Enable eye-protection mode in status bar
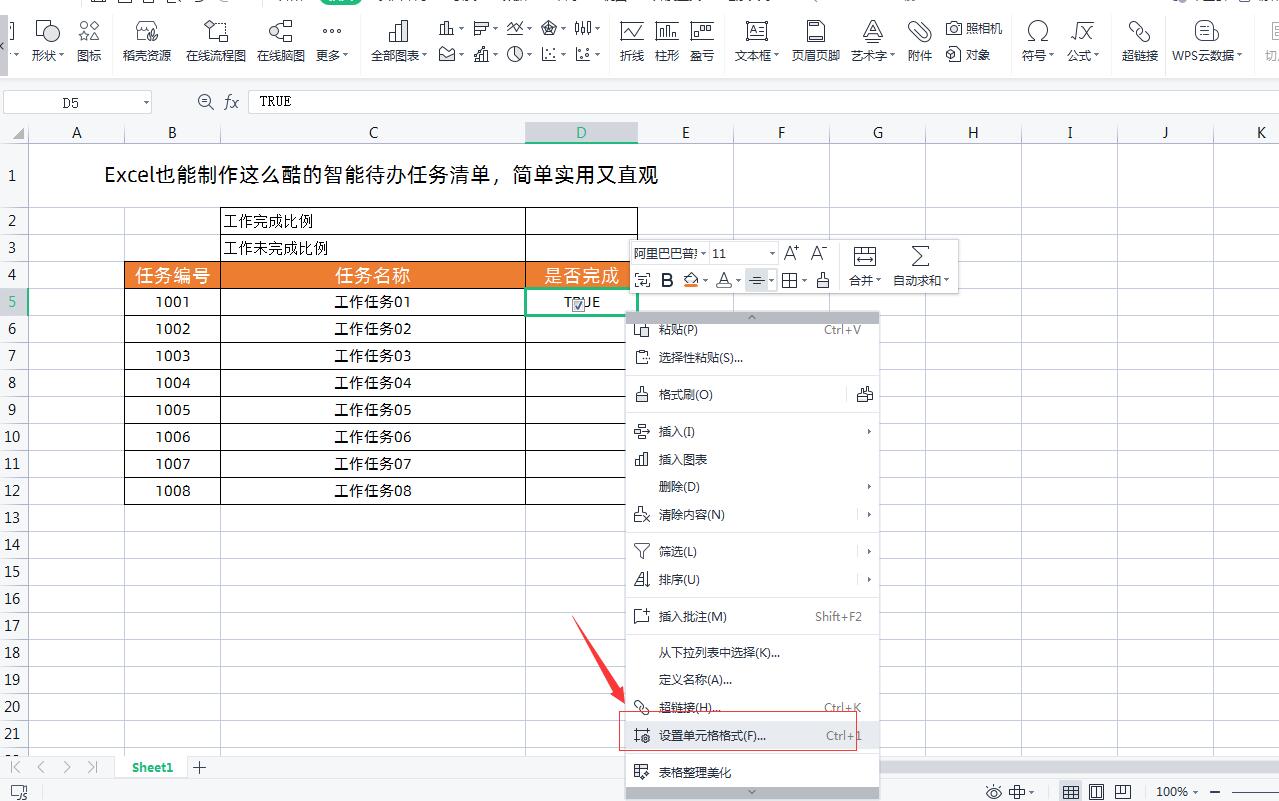 pyautogui.click(x=993, y=791)
